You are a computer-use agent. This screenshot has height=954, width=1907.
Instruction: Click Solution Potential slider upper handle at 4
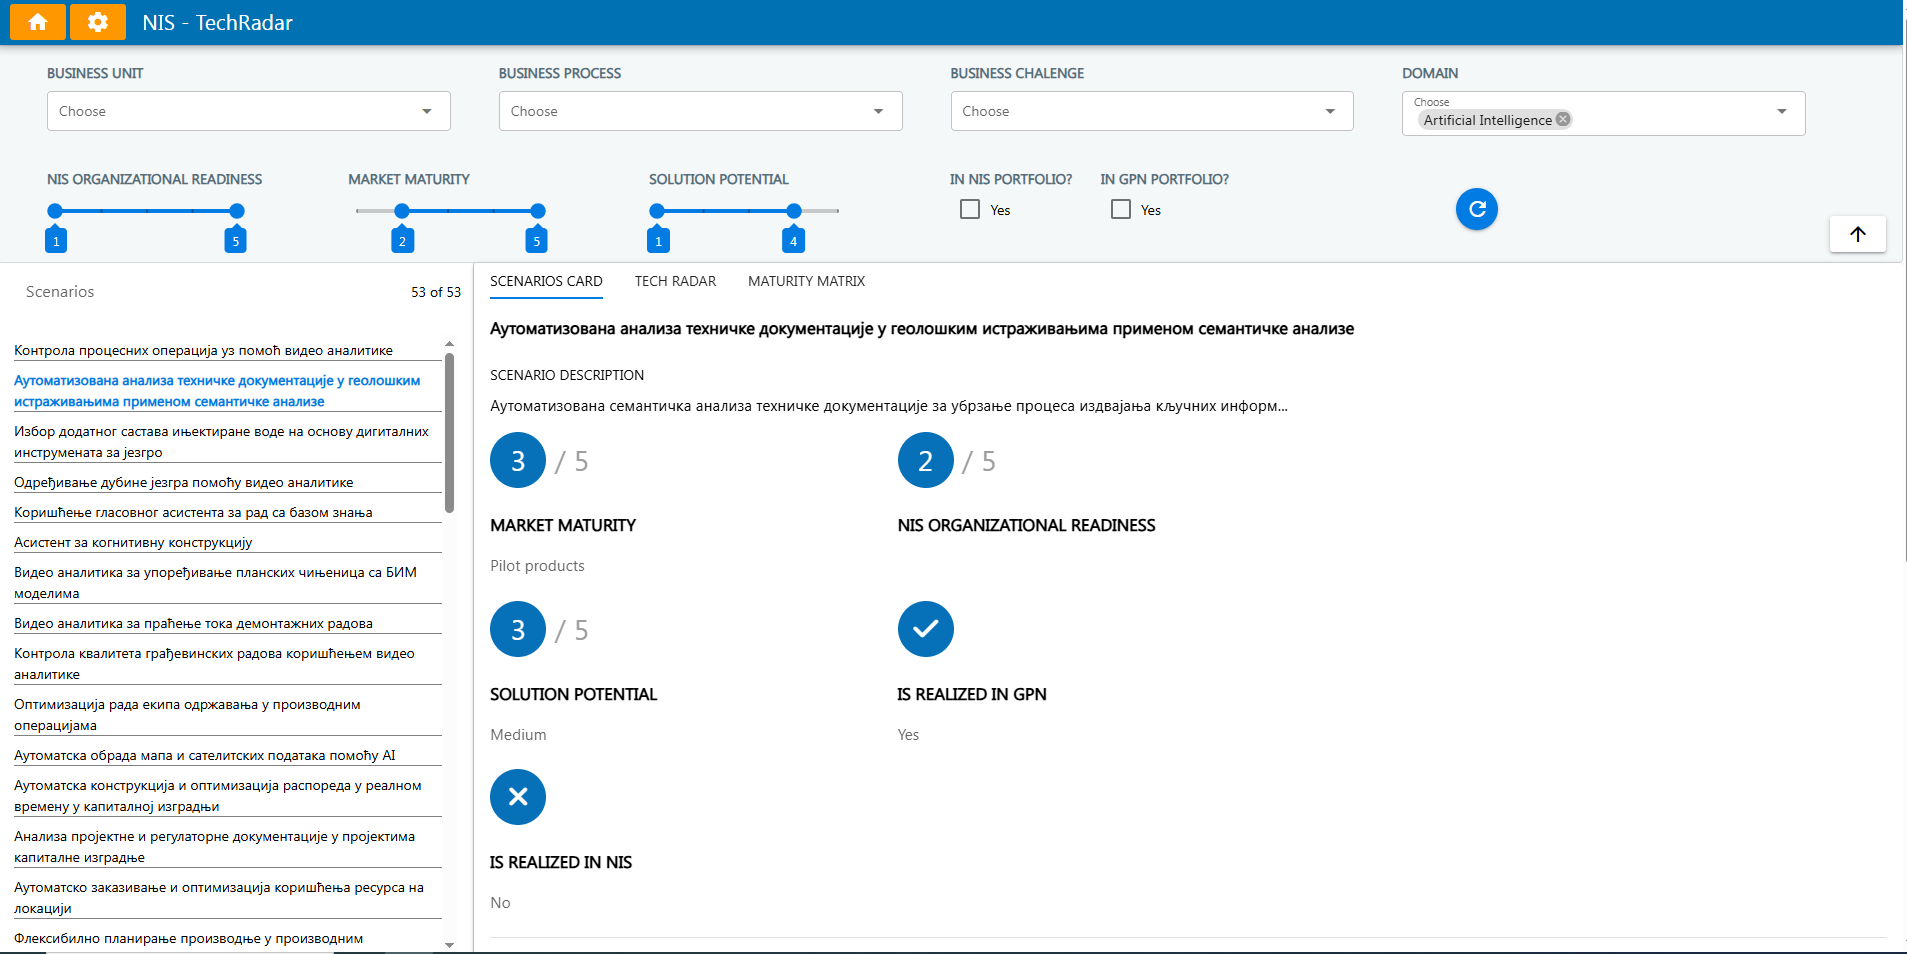(794, 211)
